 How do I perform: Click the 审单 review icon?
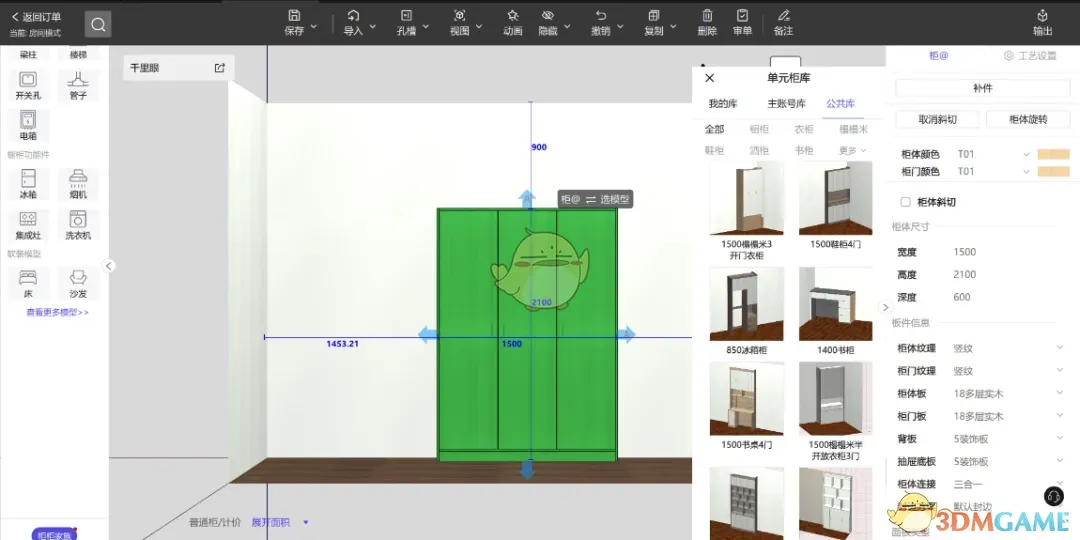click(742, 16)
